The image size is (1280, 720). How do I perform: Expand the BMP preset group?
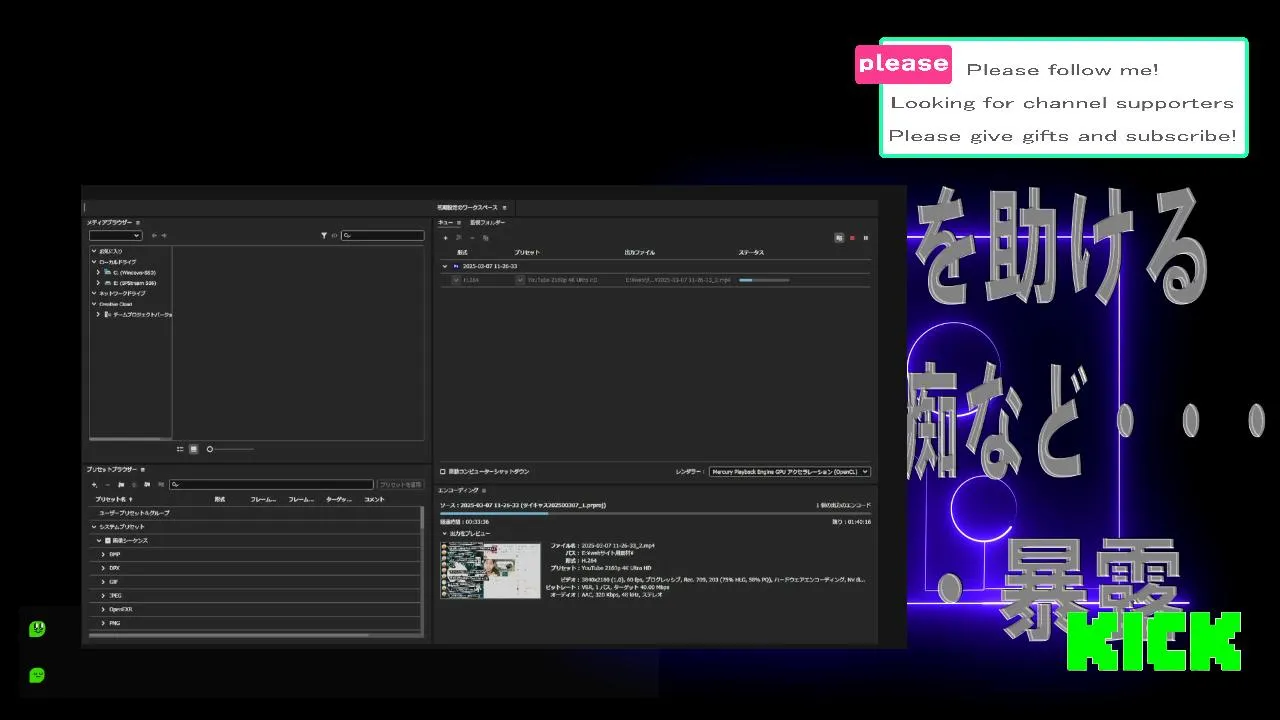tap(103, 554)
